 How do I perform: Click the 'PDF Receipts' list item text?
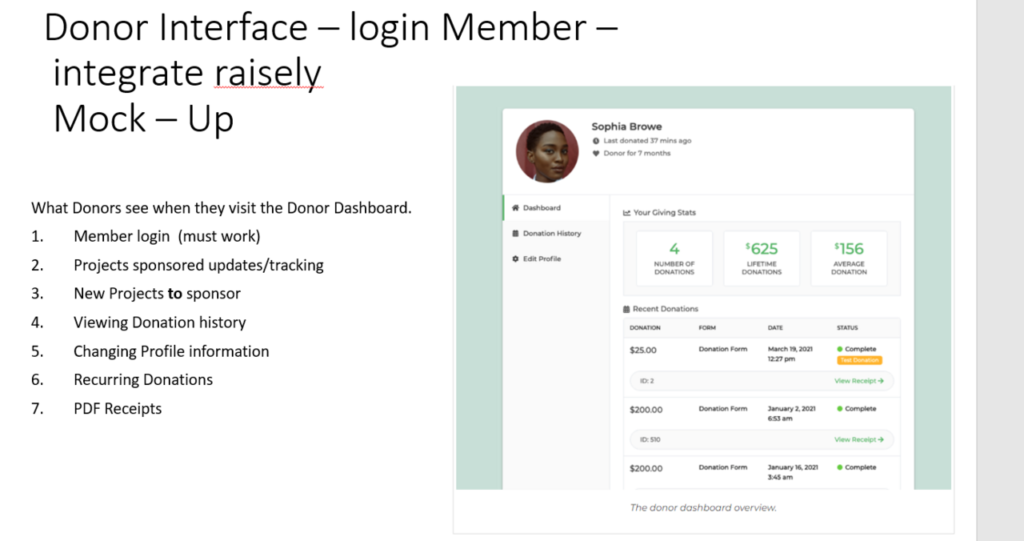tap(117, 408)
